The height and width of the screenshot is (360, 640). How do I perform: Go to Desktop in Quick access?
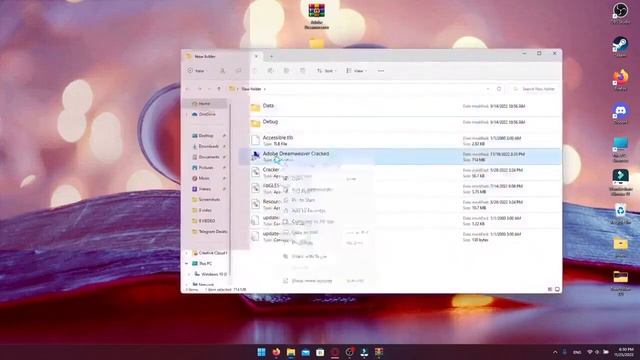206,136
